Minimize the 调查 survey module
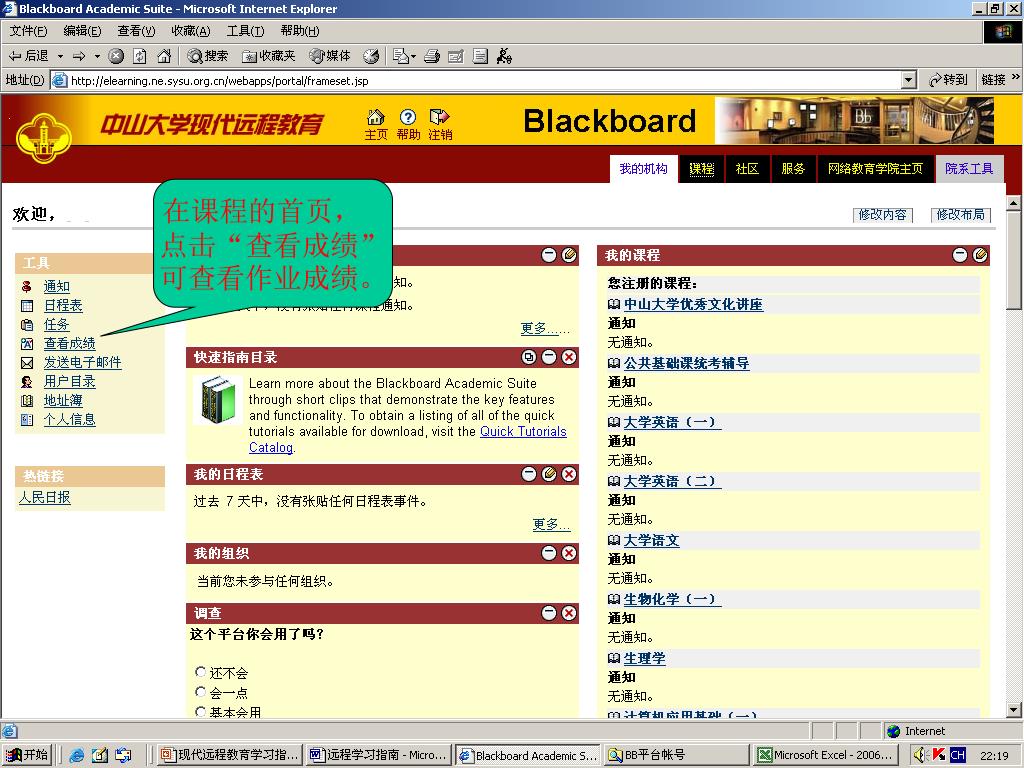 (x=549, y=613)
